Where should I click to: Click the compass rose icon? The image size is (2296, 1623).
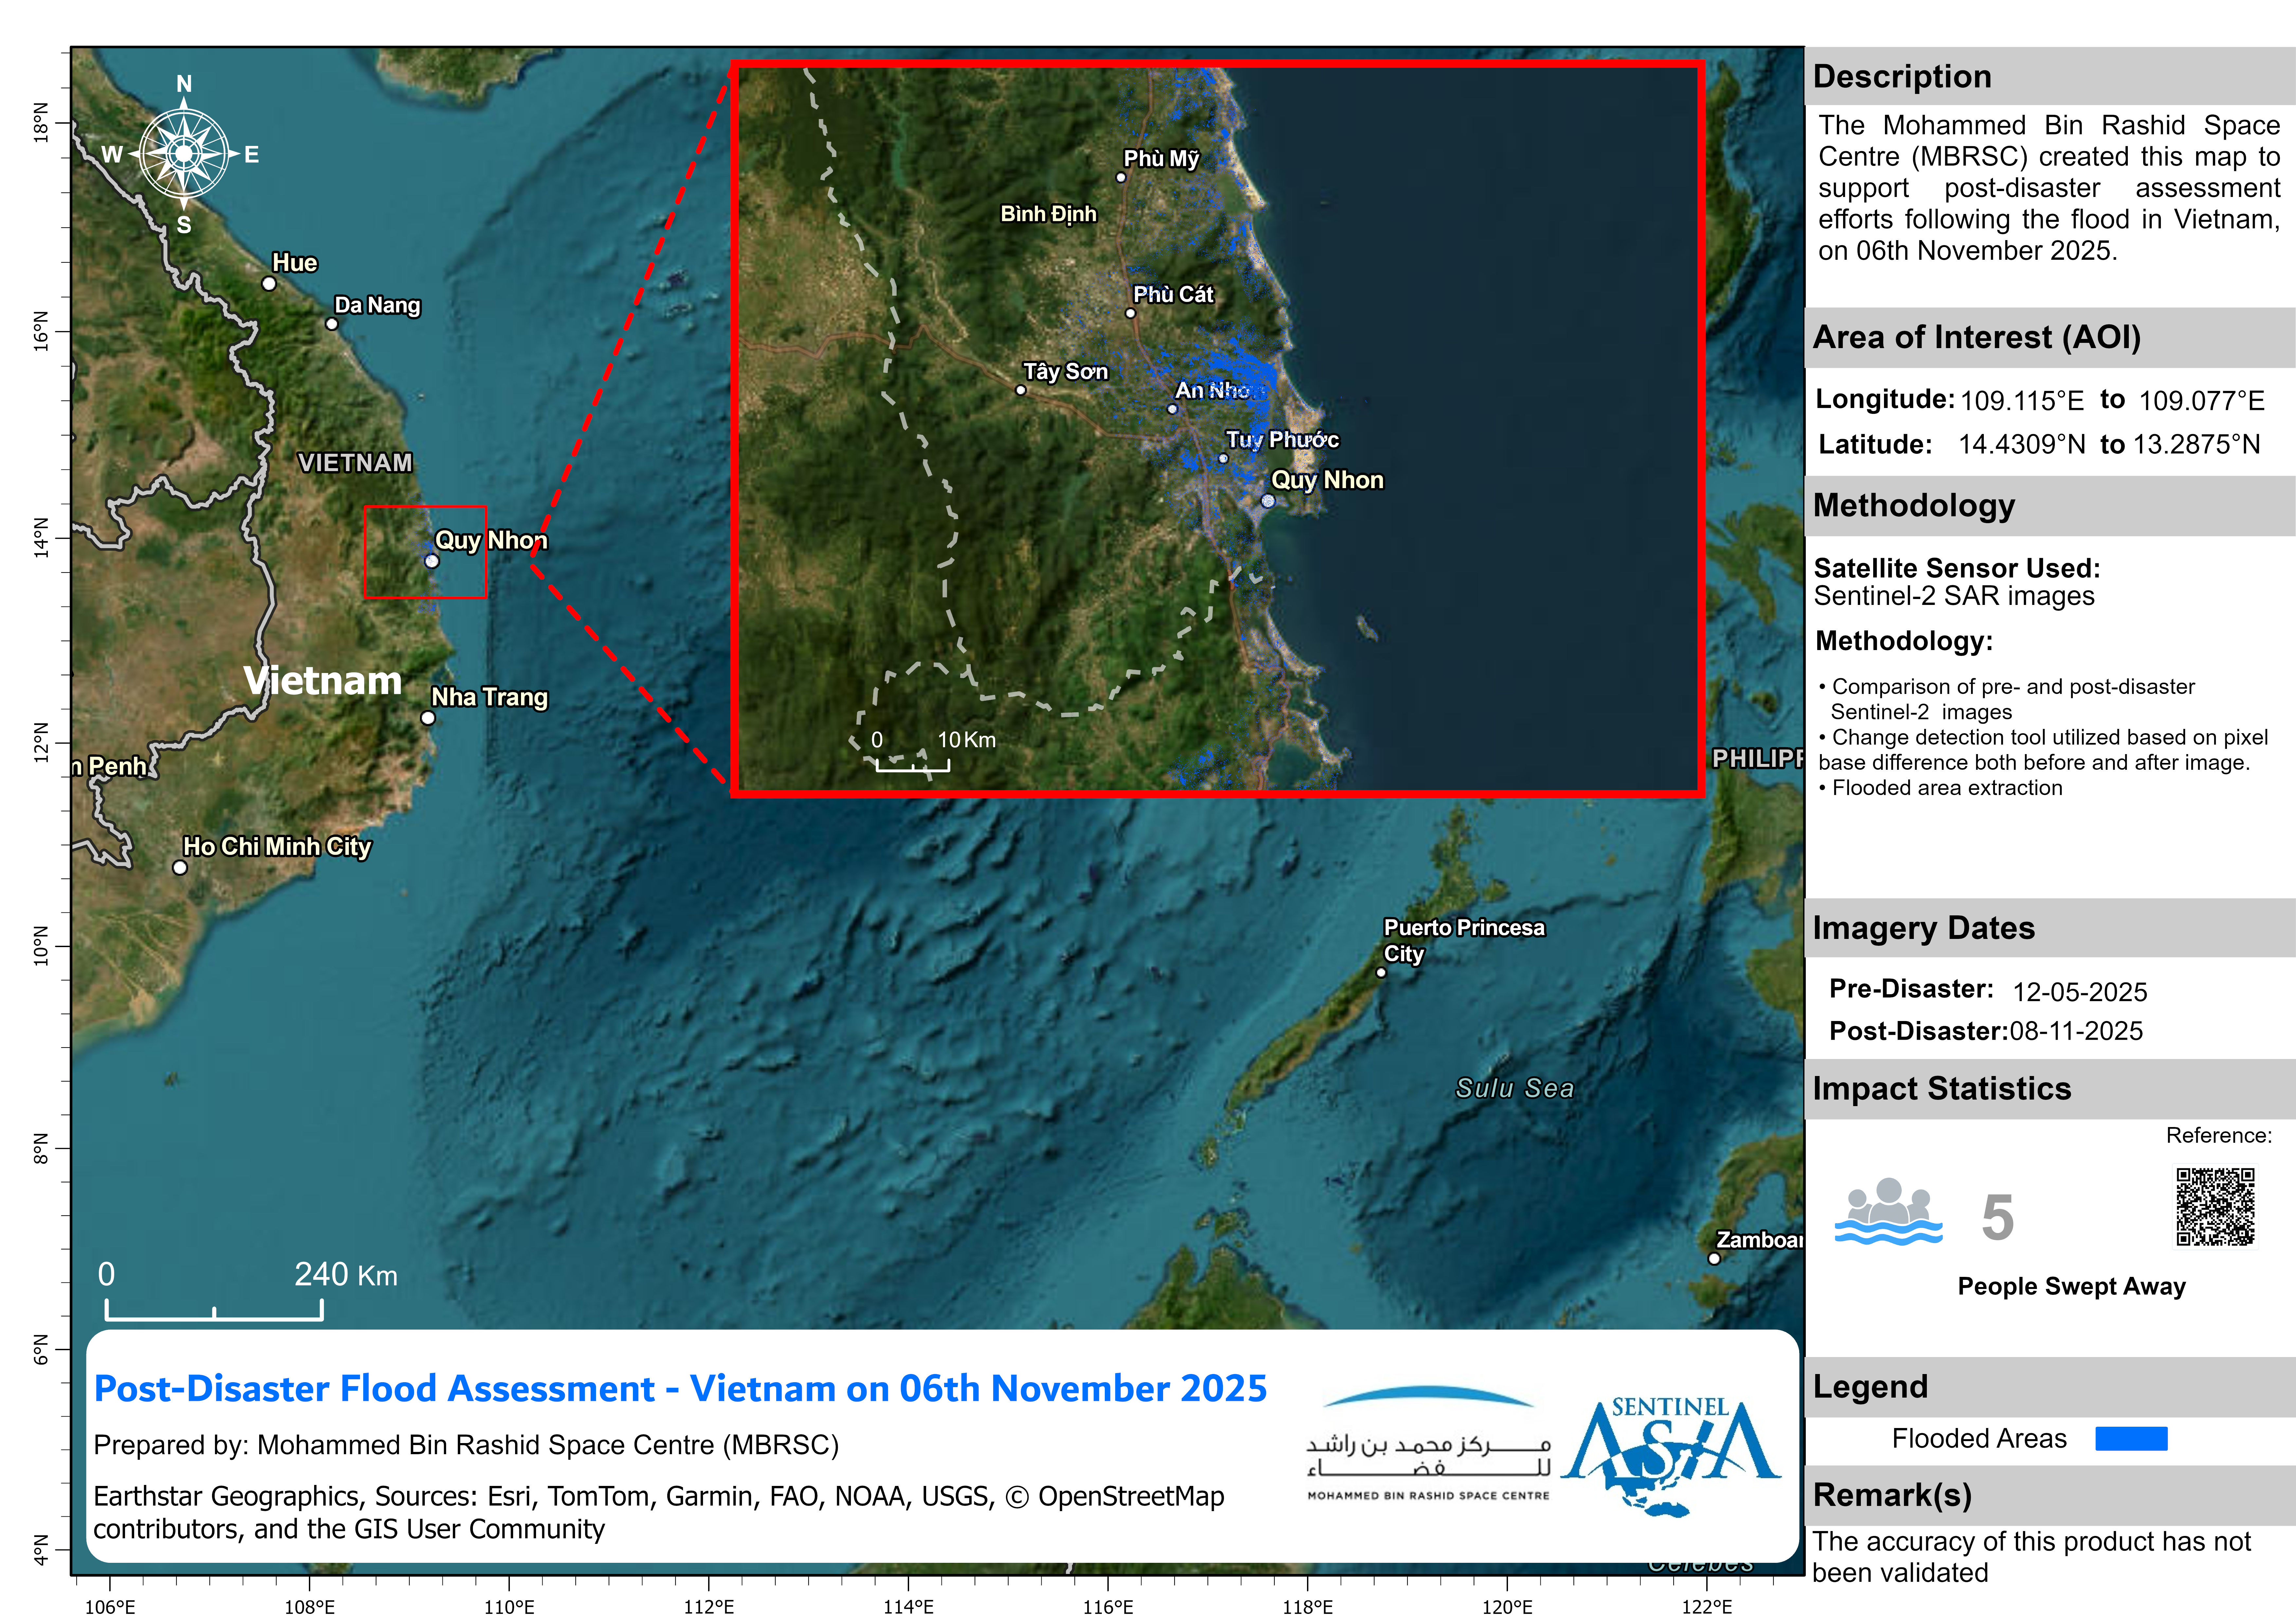click(184, 154)
